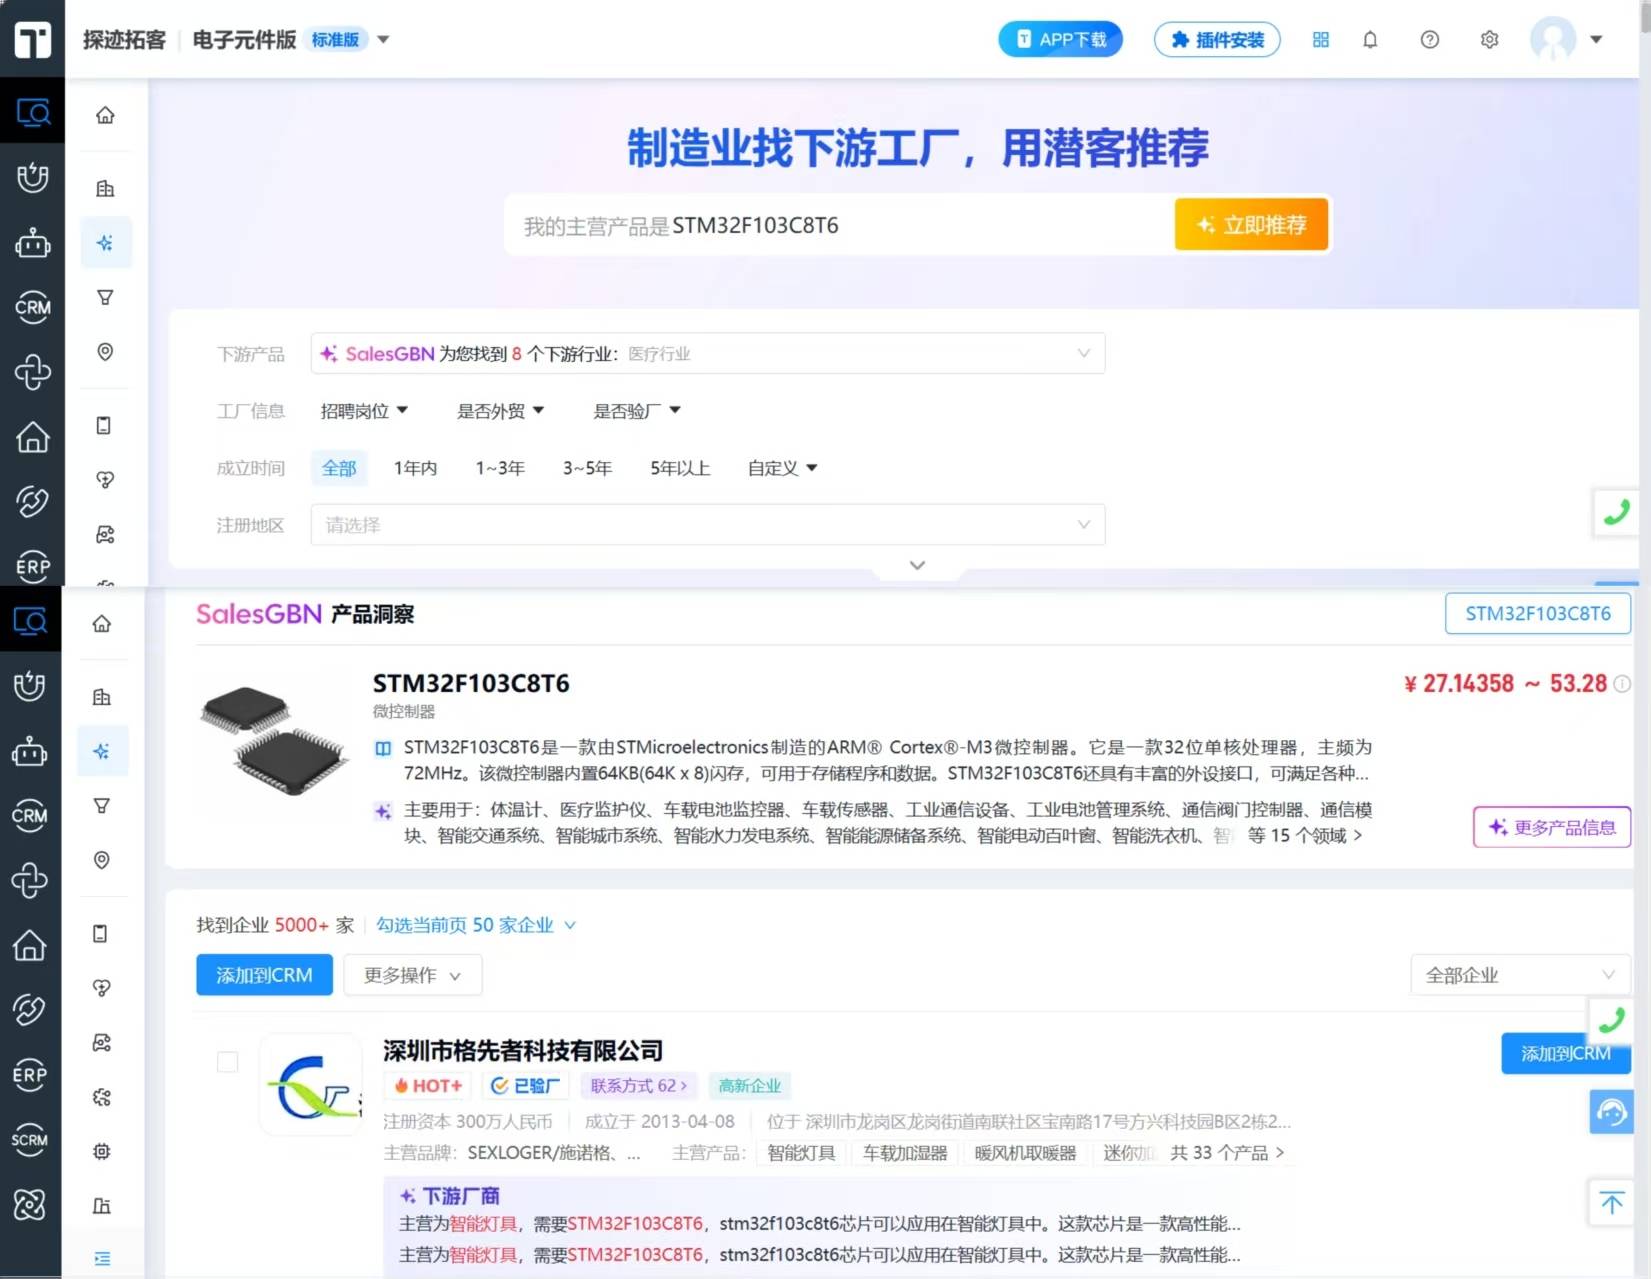Open the account dropdown arrow beside the avatar
The height and width of the screenshot is (1279, 1651).
pyautogui.click(x=1596, y=40)
